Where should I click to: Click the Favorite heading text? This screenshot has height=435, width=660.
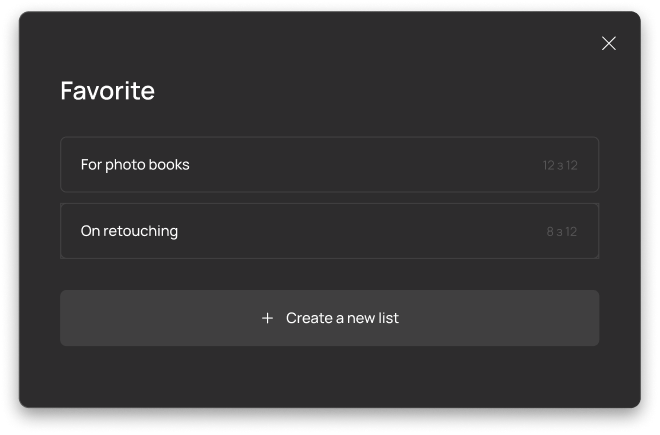pos(107,91)
